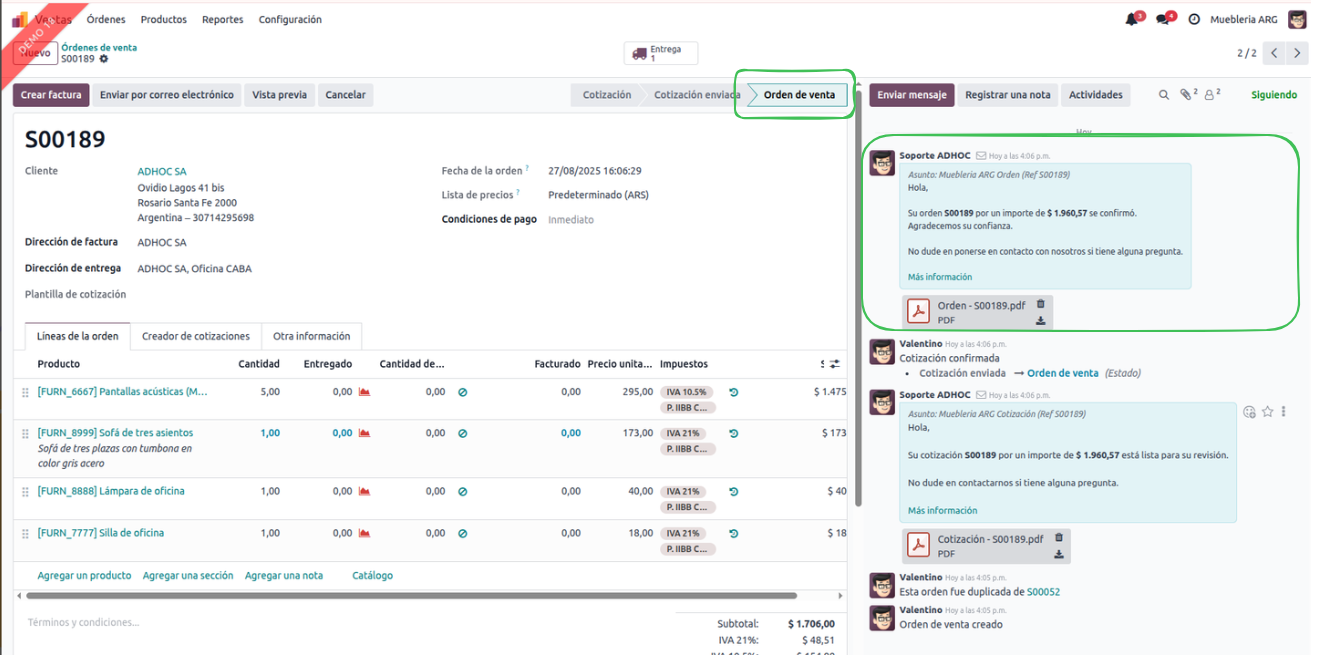Open forecast chart for Pantallas acústicas line

(x=364, y=392)
